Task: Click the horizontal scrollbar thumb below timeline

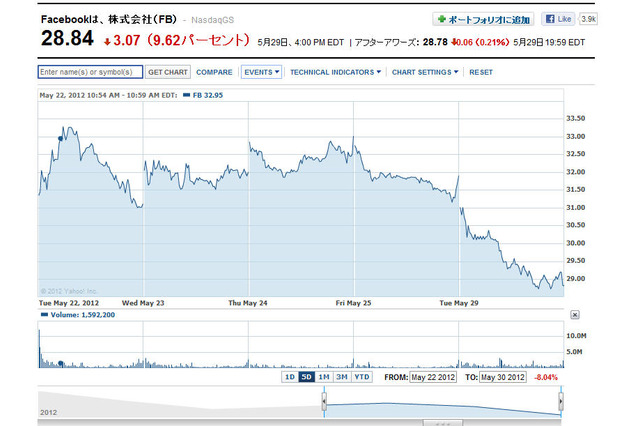Action: pyautogui.click(x=443, y=423)
